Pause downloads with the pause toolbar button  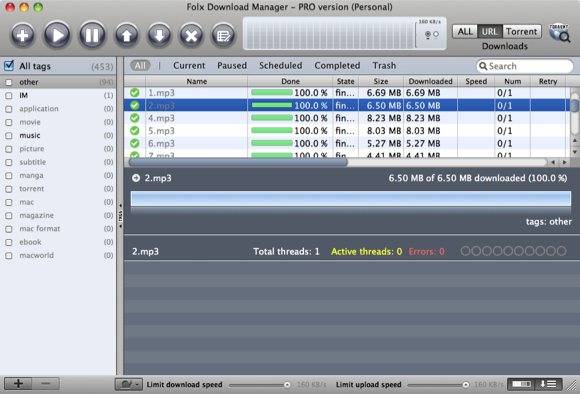click(92, 36)
